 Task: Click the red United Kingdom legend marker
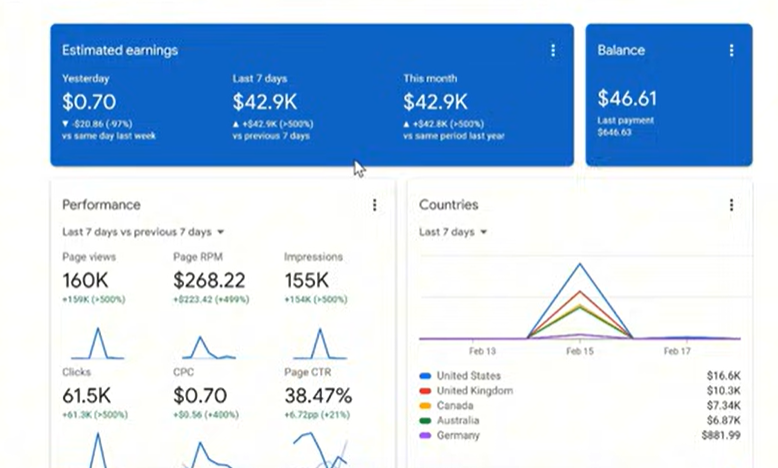click(425, 391)
